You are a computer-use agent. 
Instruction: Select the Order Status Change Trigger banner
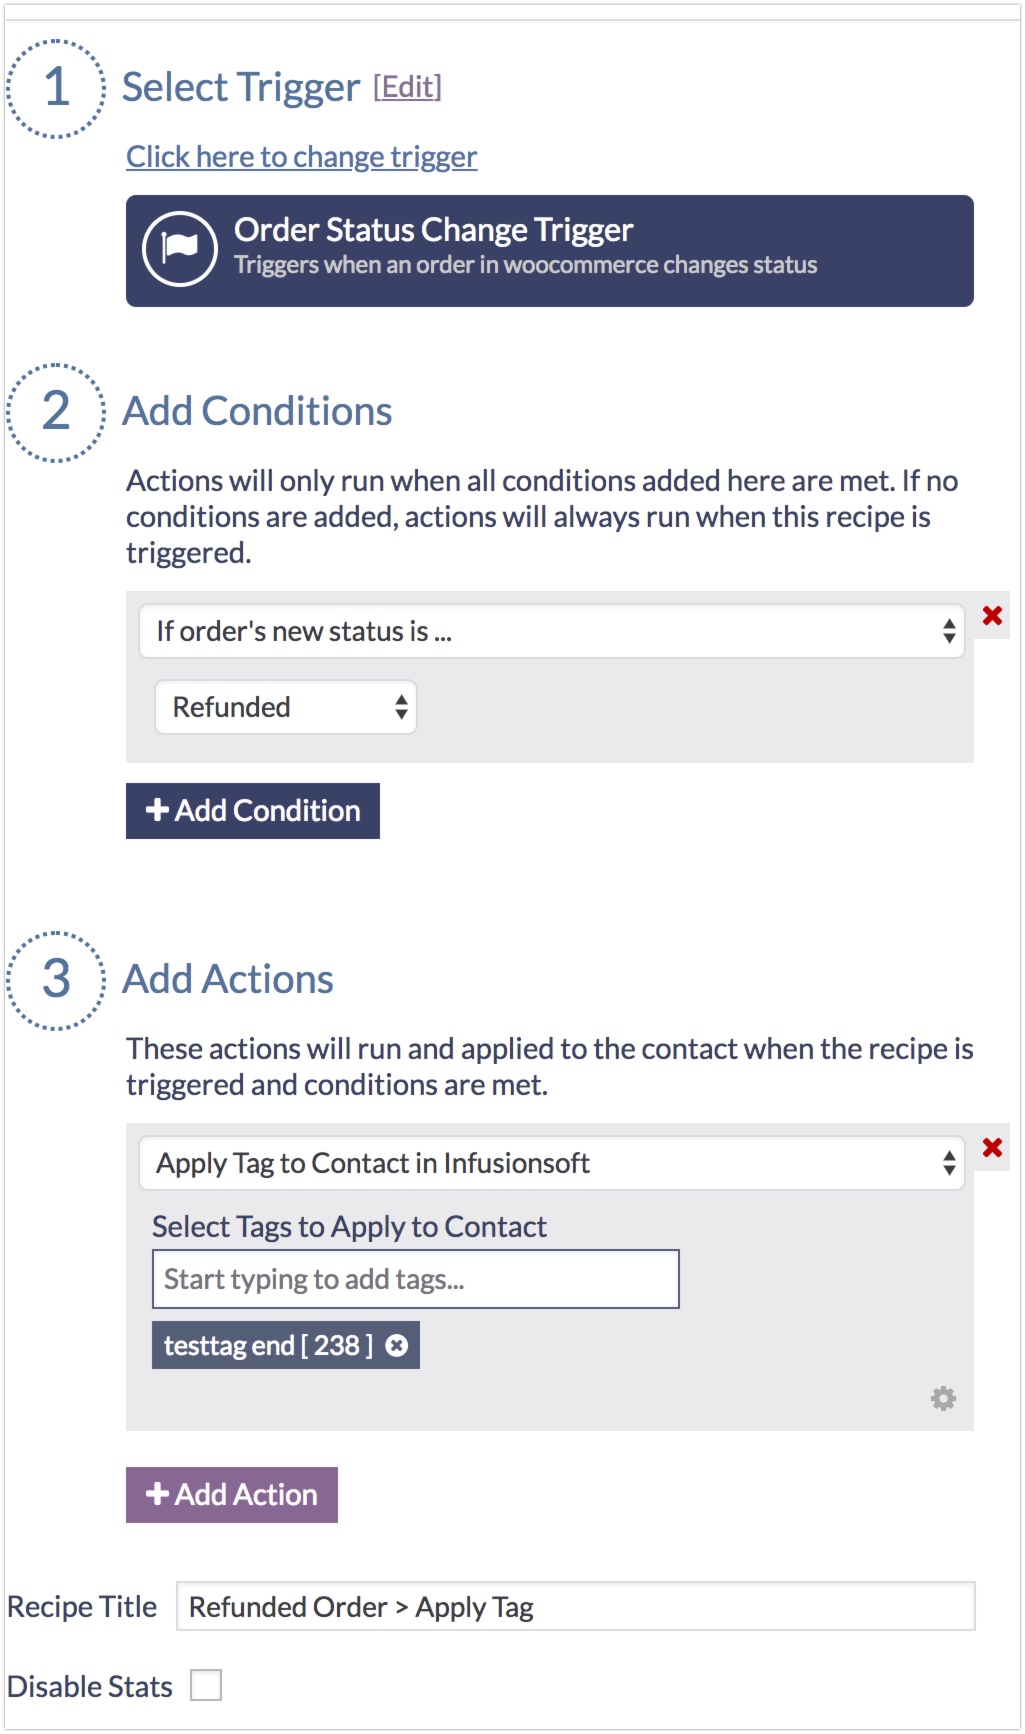pyautogui.click(x=550, y=251)
